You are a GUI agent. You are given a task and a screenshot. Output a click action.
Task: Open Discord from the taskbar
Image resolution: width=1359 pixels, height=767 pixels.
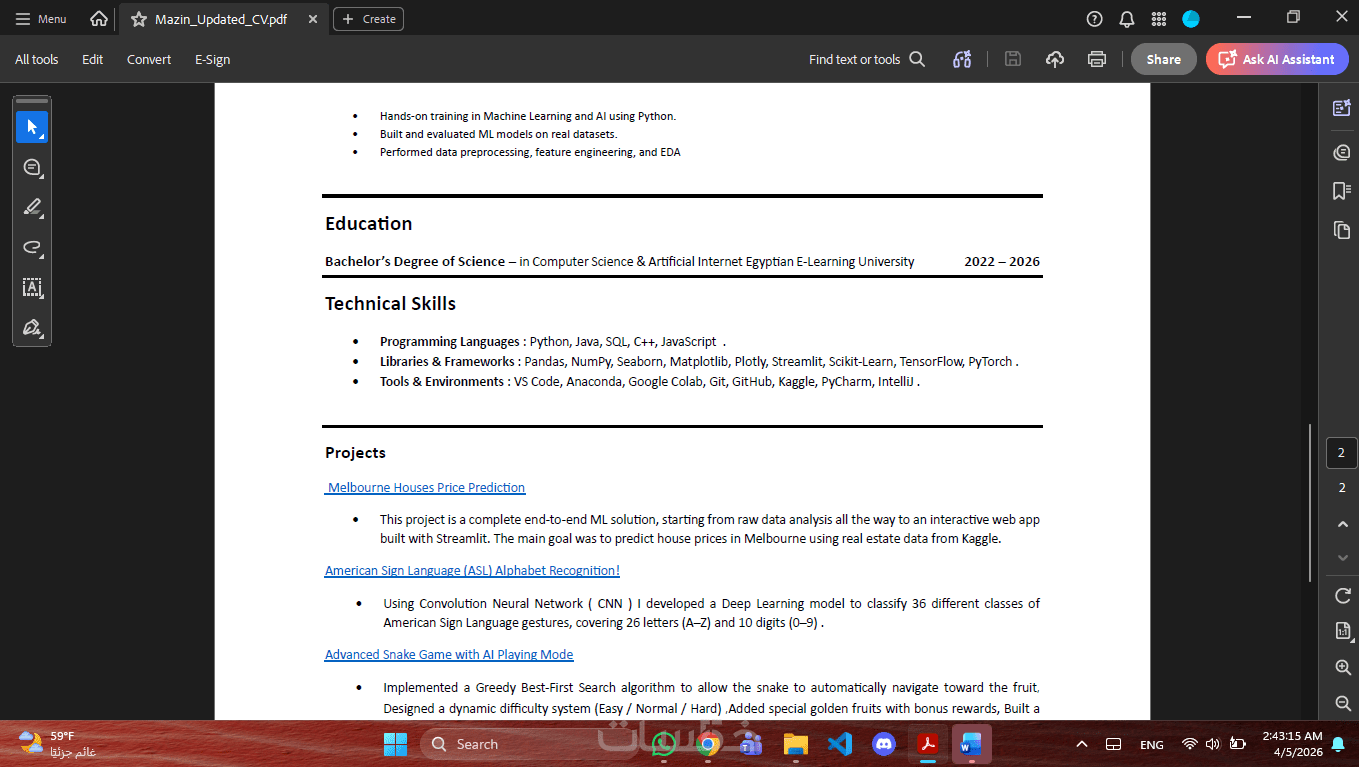[x=883, y=744]
